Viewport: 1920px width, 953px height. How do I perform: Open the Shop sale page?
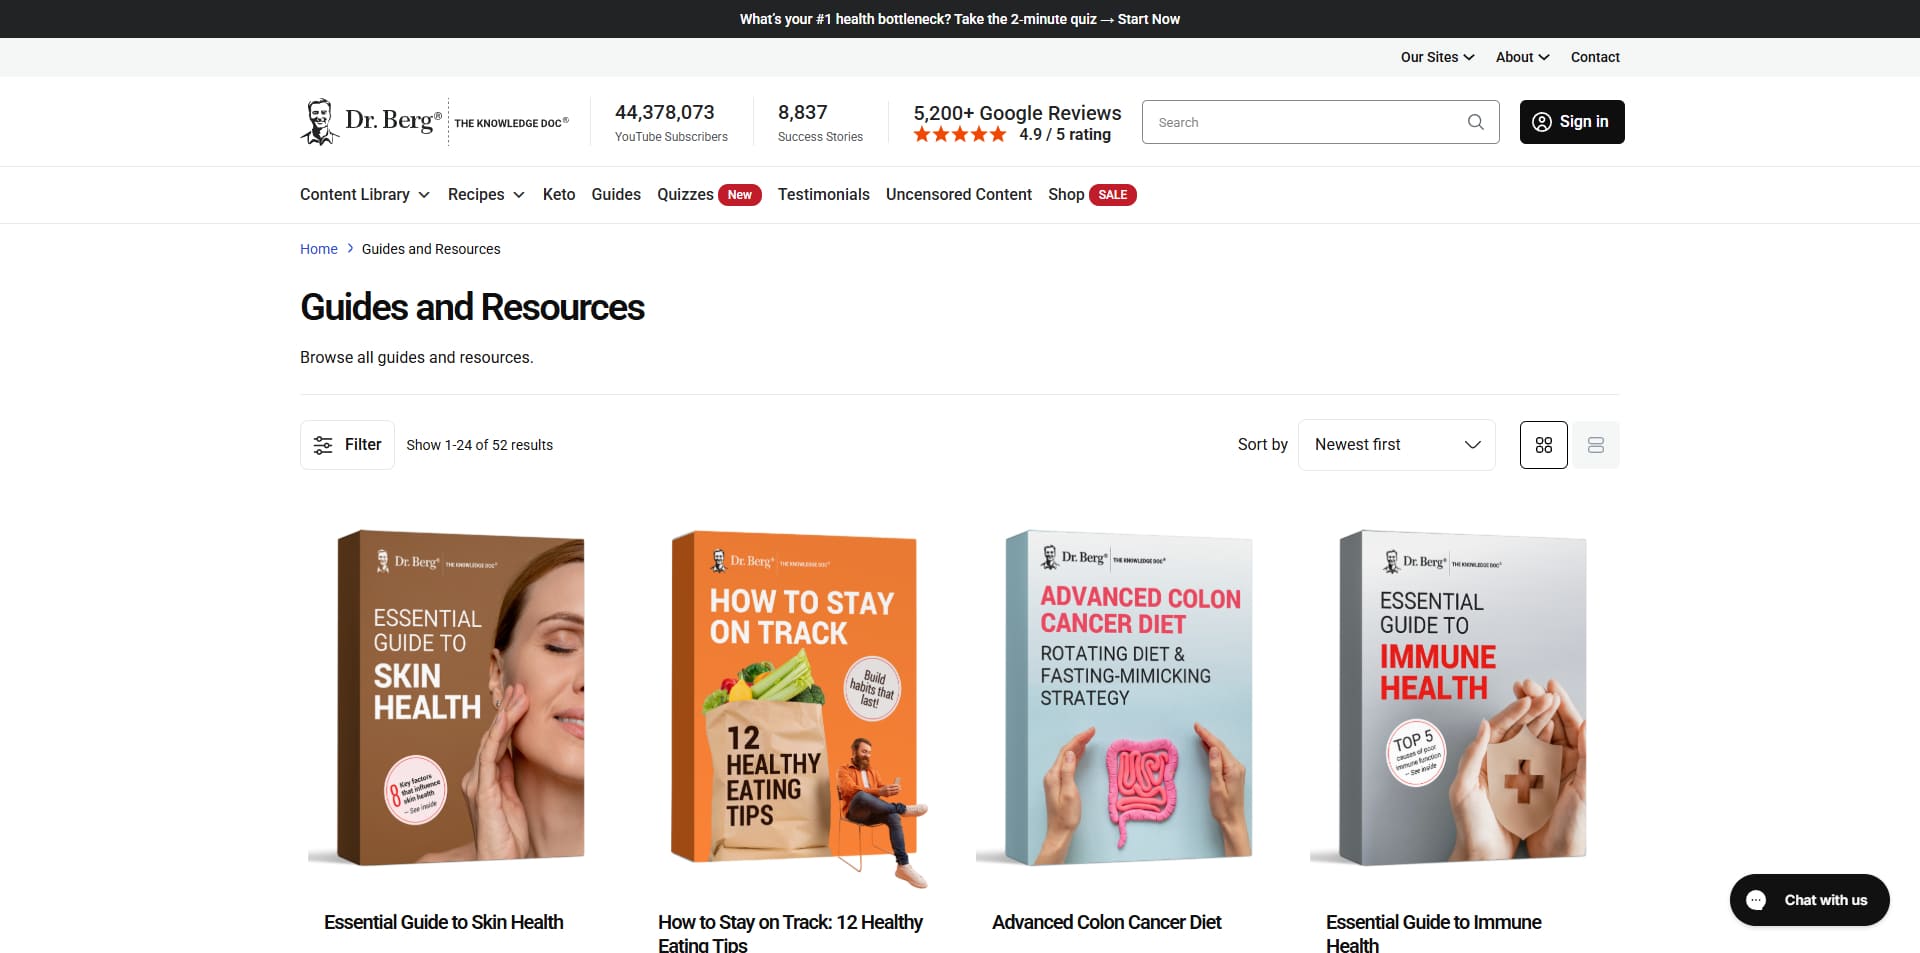point(1092,195)
